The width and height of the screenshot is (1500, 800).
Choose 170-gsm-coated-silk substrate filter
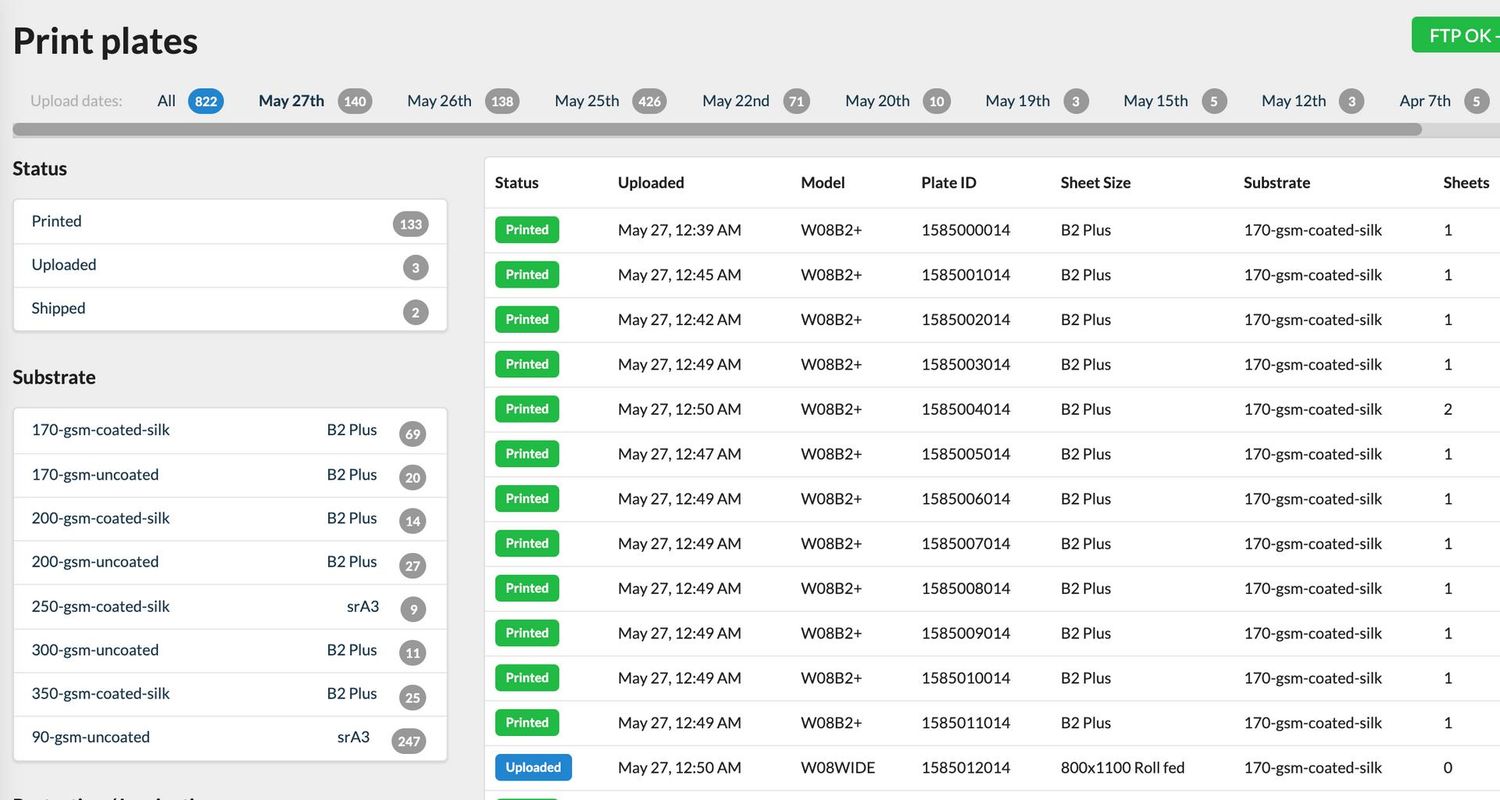pyautogui.click(x=229, y=431)
